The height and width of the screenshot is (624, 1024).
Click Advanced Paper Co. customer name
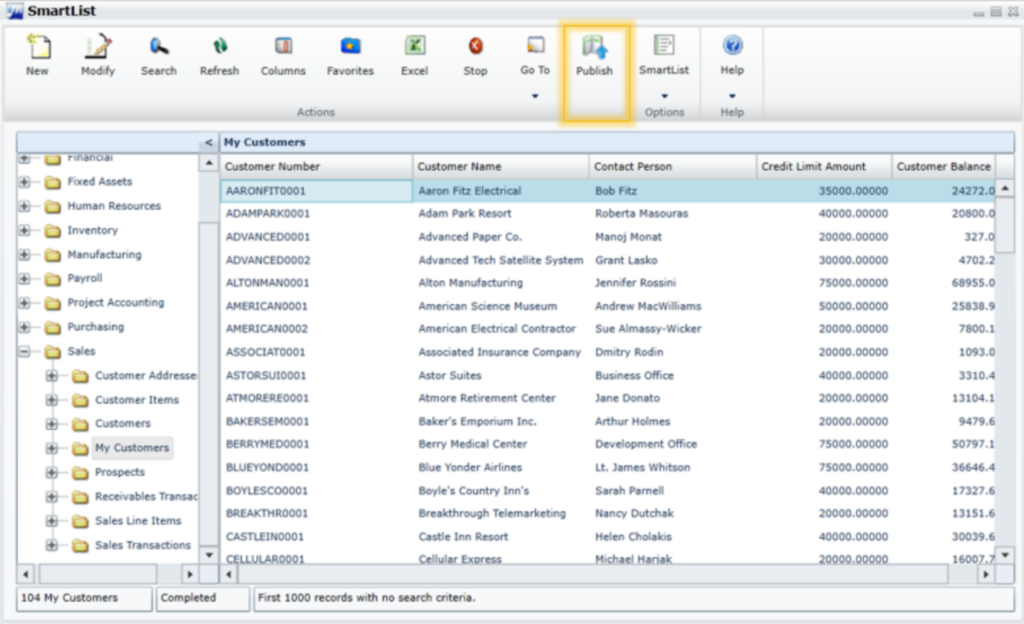[x=470, y=237]
